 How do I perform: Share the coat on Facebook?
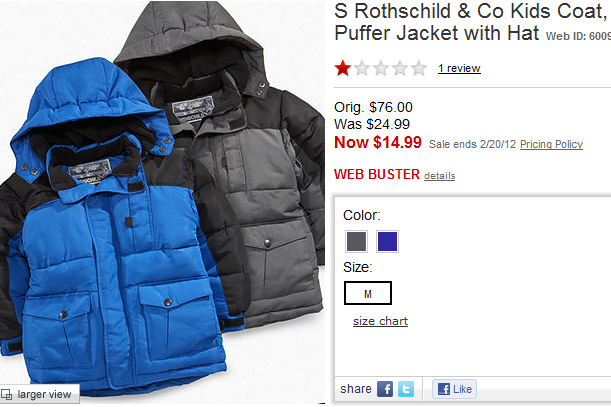click(385, 389)
